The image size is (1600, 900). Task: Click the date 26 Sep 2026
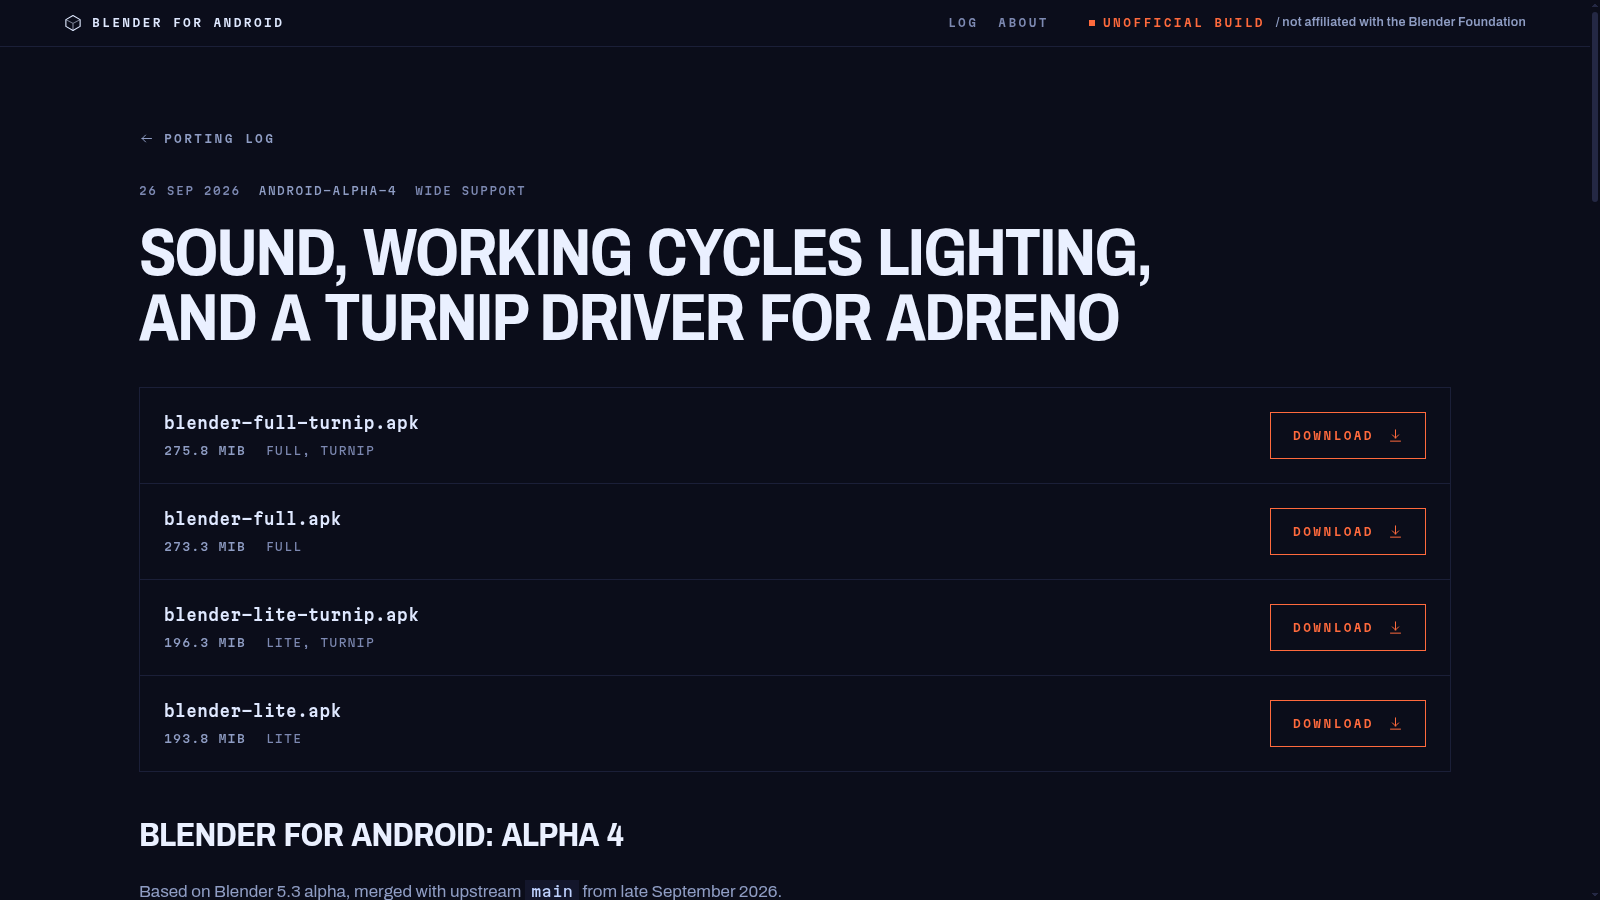[x=190, y=191]
